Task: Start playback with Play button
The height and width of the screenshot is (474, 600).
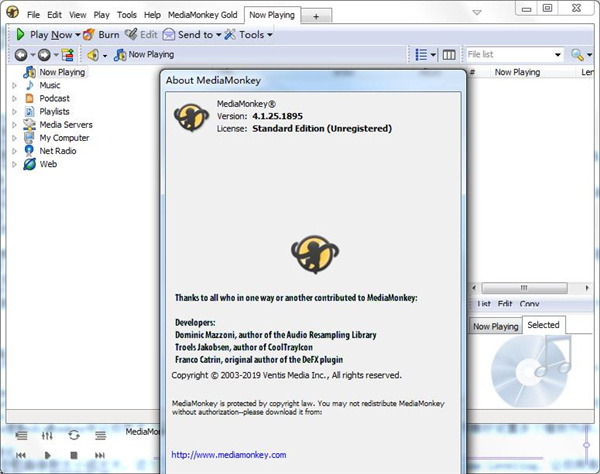Action: pyautogui.click(x=47, y=455)
